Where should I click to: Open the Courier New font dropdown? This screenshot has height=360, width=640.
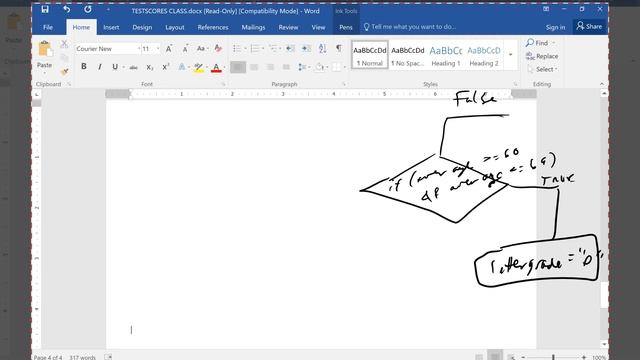139,49
